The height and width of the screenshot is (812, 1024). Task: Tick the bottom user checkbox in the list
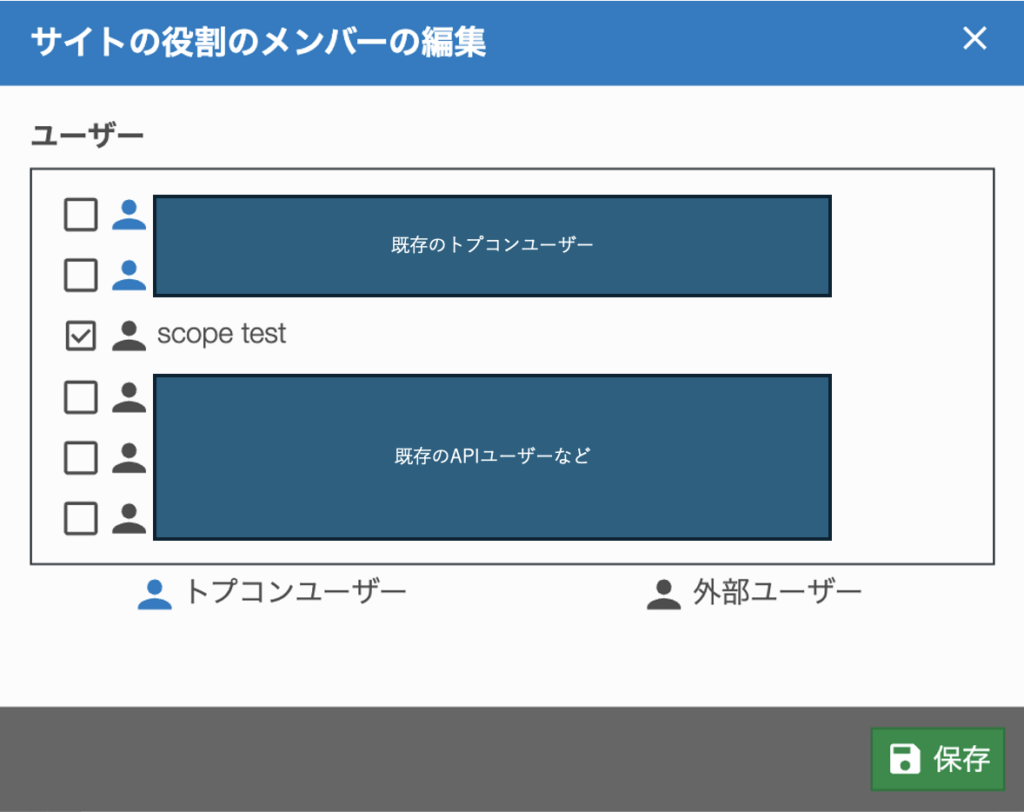pos(81,518)
